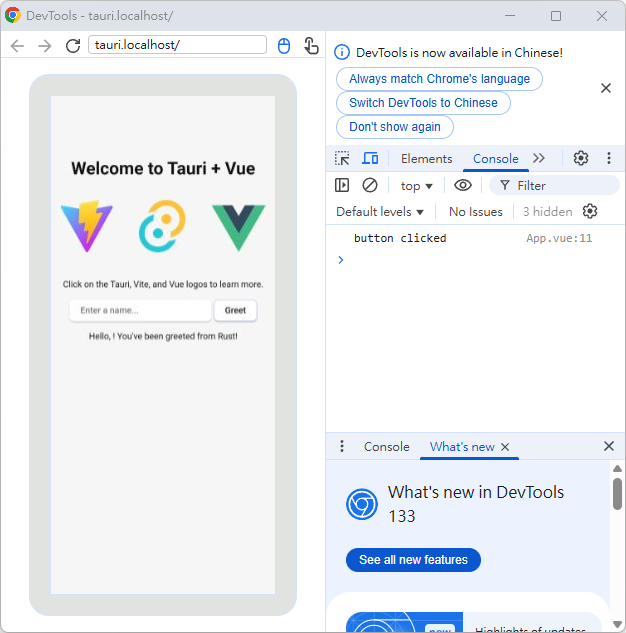626x633 pixels.
Task: Click the thumbnail in What's new card
Action: point(404,622)
